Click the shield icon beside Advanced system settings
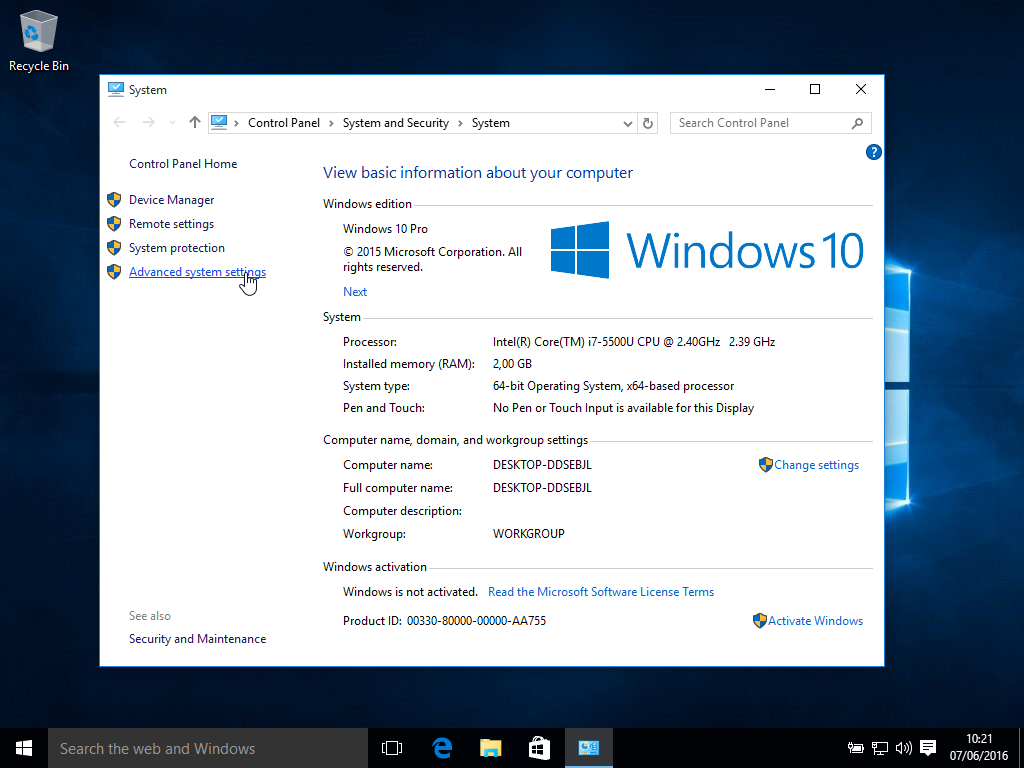Image resolution: width=1024 pixels, height=768 pixels. pyautogui.click(x=114, y=272)
